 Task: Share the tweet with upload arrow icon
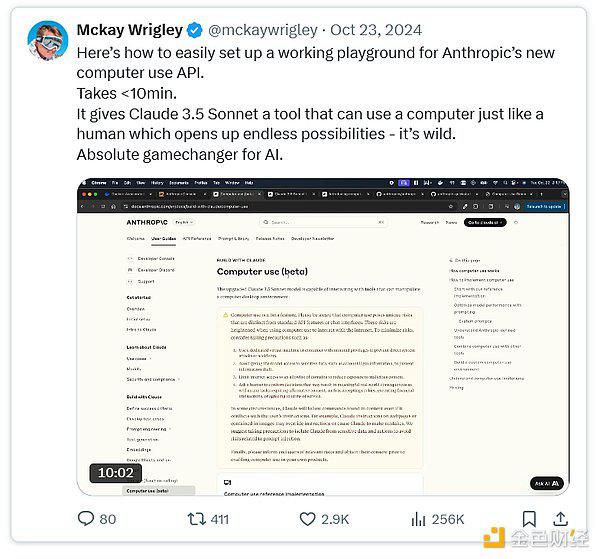point(560,519)
